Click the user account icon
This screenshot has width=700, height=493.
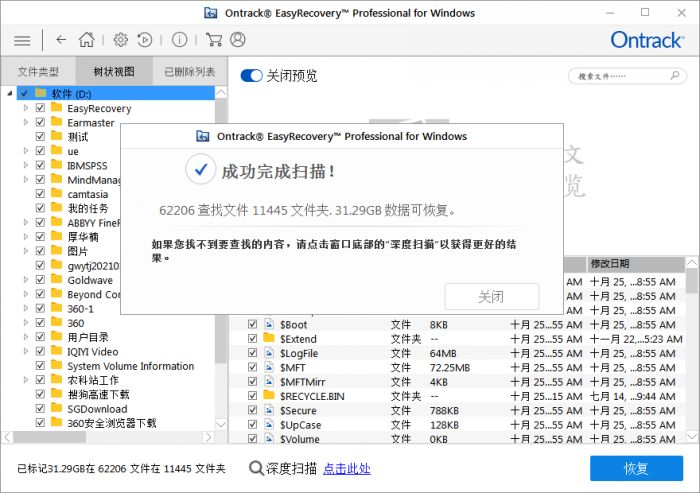point(238,40)
